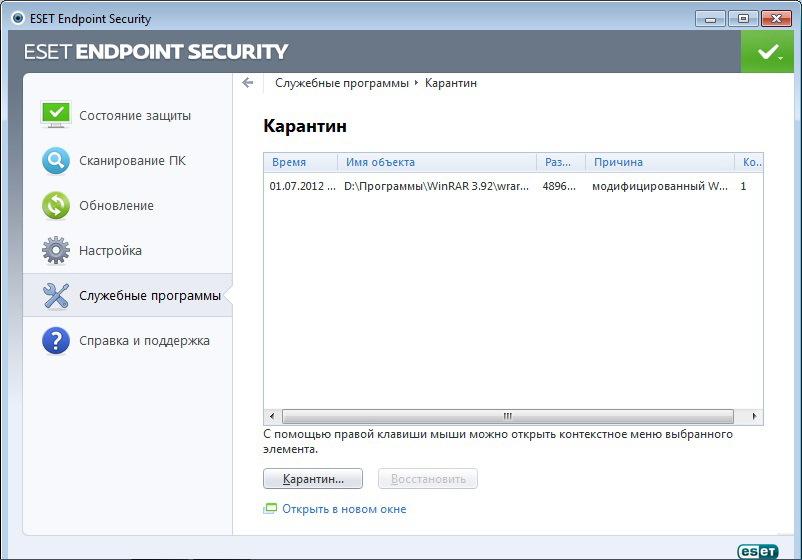Select the quarantined WinRAR file row
This screenshot has width=802, height=560.
500,186
